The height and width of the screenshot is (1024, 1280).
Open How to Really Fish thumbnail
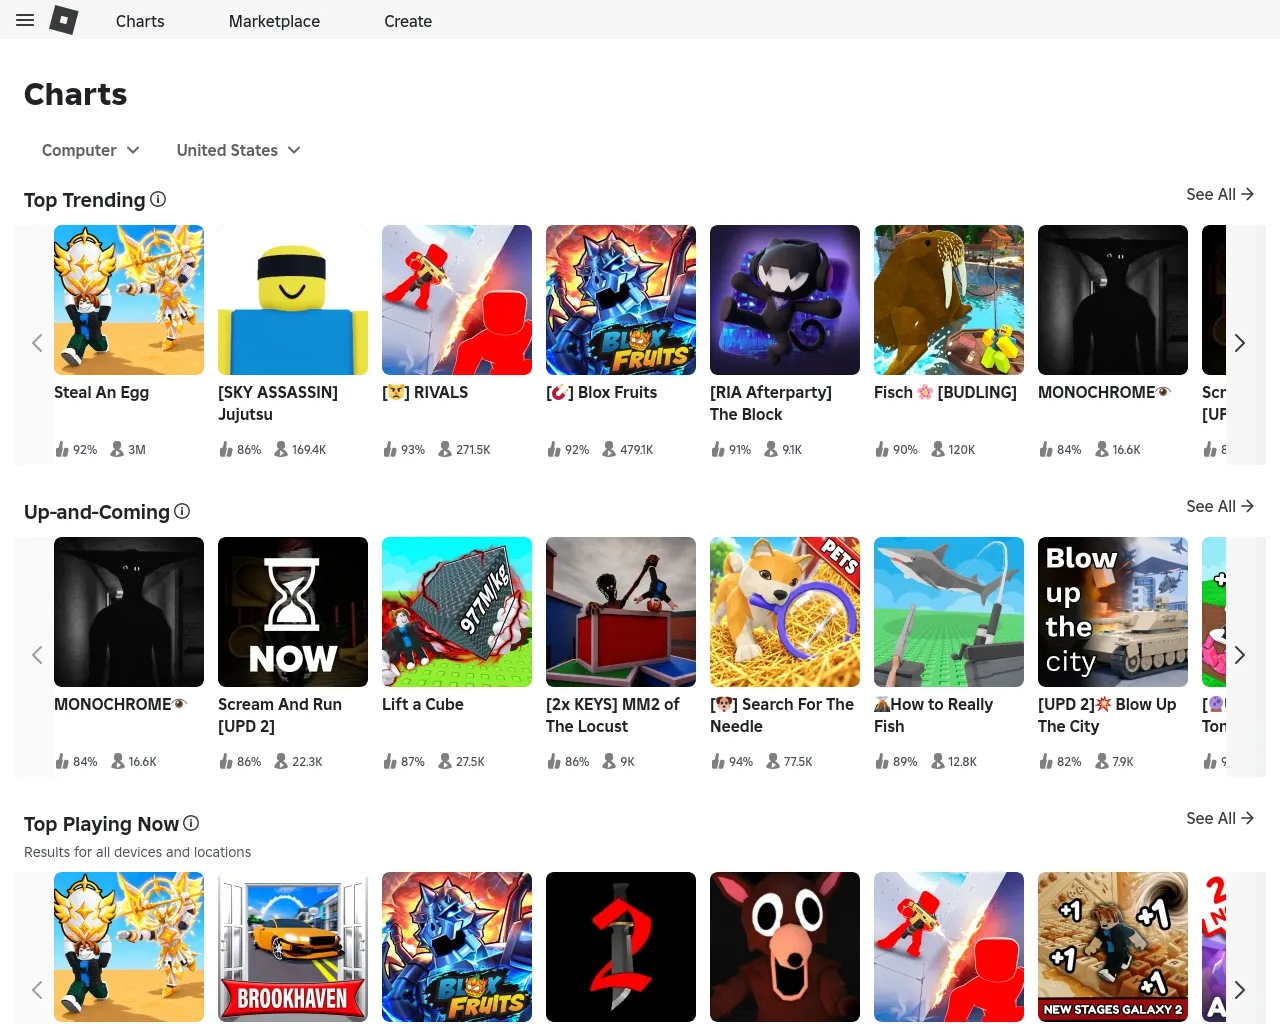(949, 612)
